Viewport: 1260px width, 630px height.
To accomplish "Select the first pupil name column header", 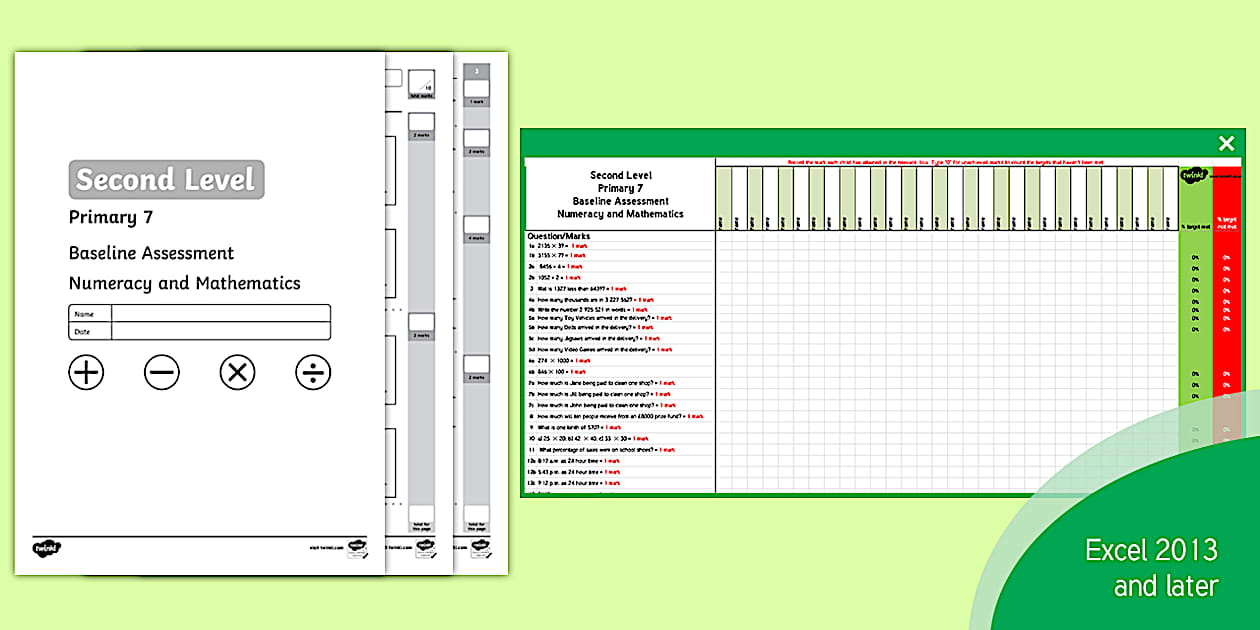I will coord(723,195).
